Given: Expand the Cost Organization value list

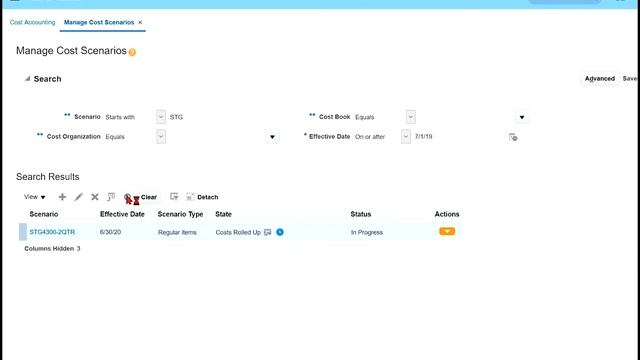Looking at the screenshot, I should 272,137.
